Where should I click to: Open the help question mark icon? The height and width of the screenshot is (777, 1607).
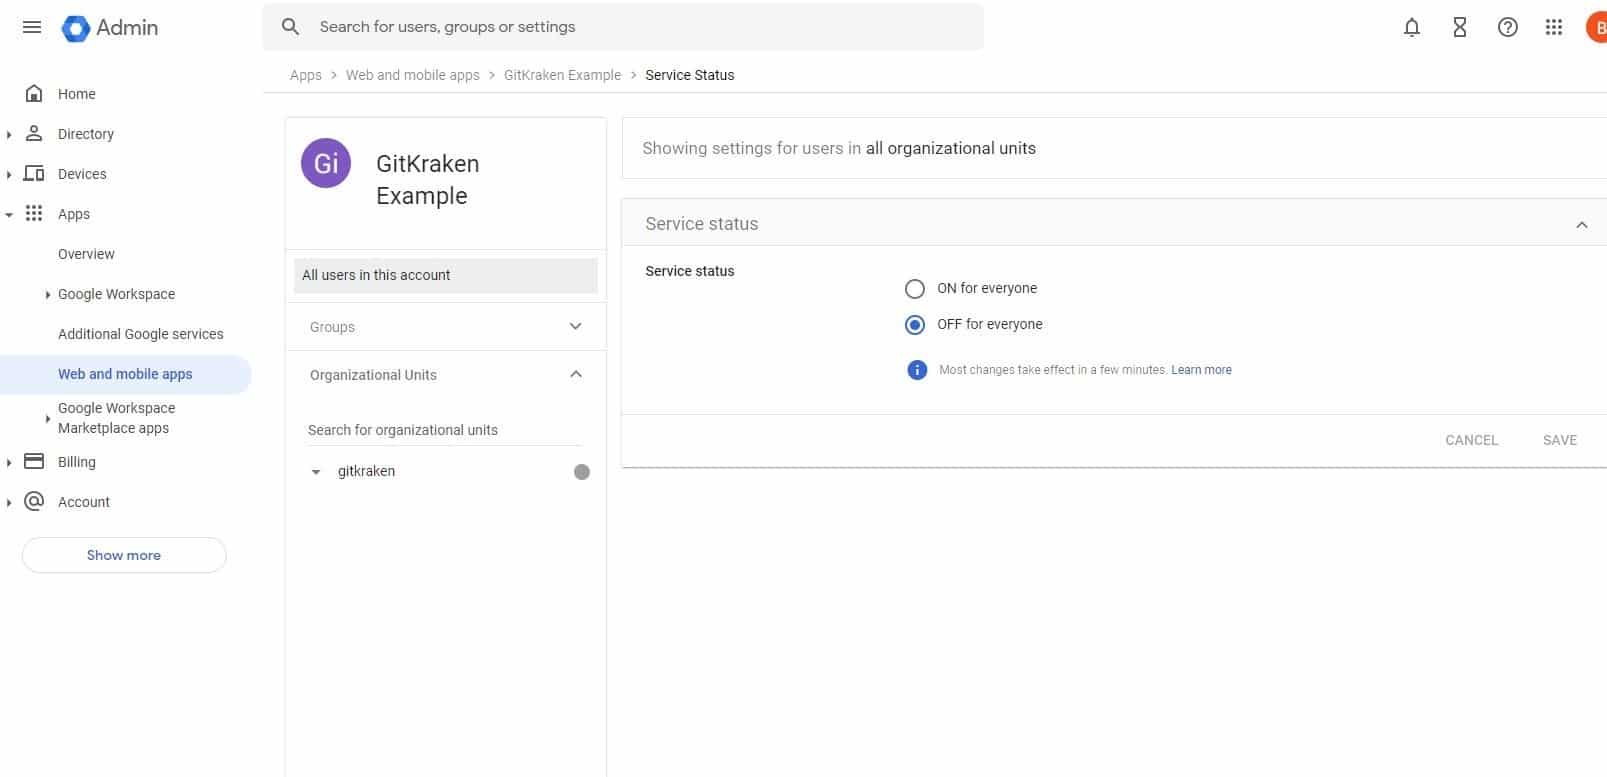(x=1507, y=28)
